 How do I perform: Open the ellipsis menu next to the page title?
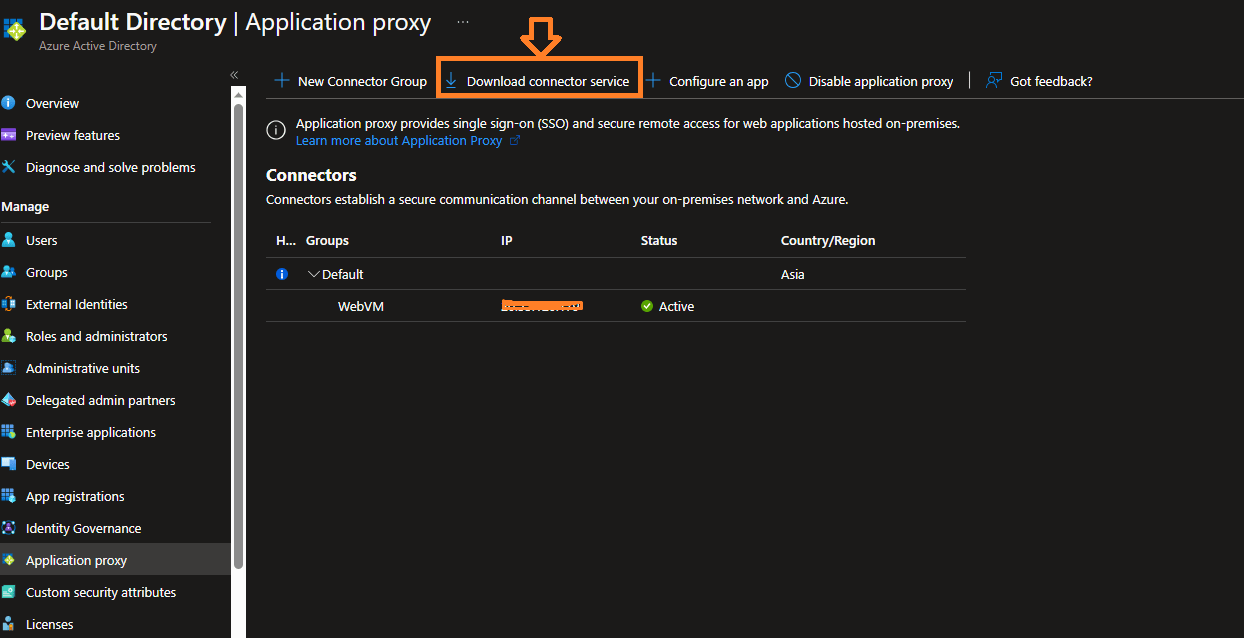click(462, 20)
